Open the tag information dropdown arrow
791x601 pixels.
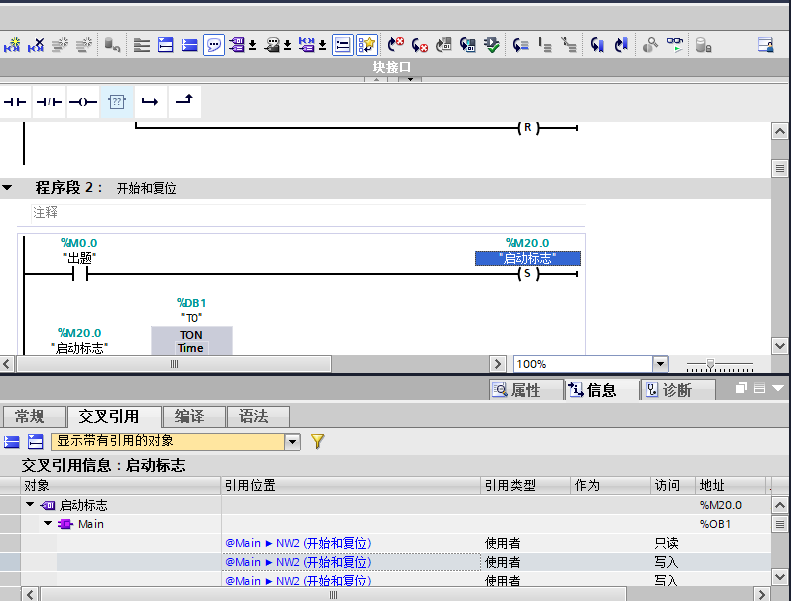coord(288,45)
